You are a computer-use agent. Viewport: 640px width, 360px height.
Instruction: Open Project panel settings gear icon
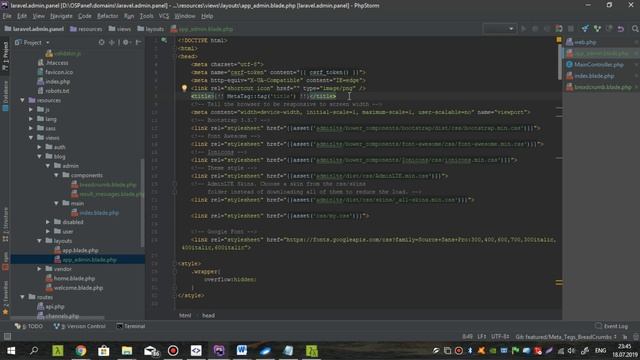[x=126, y=42]
